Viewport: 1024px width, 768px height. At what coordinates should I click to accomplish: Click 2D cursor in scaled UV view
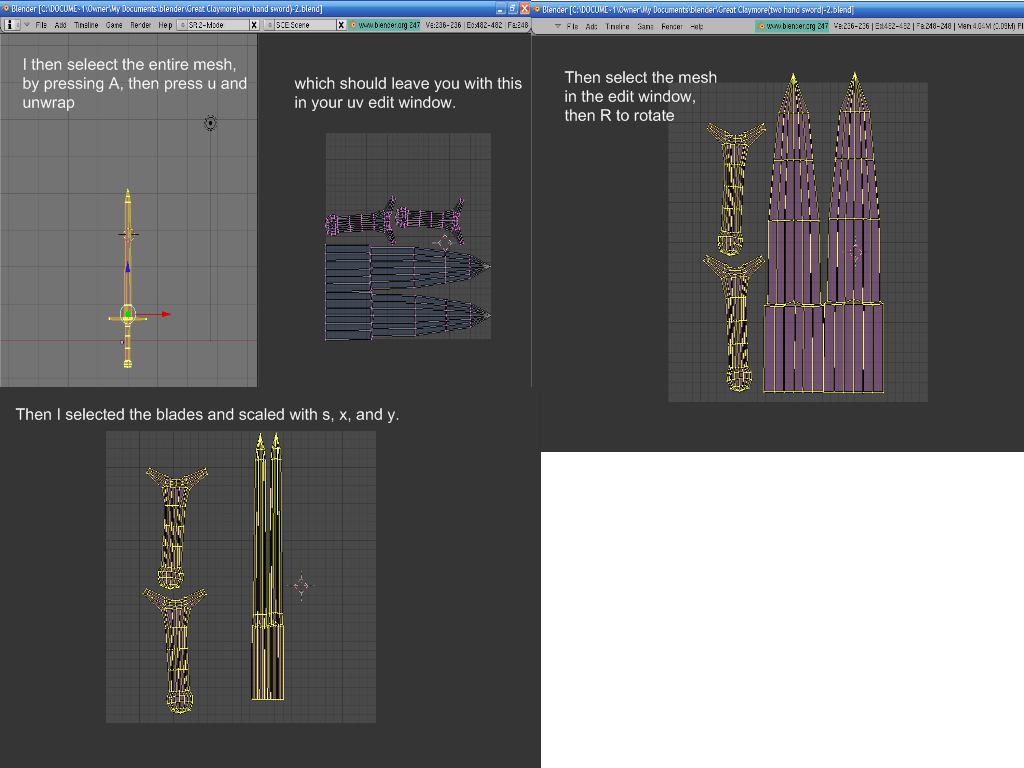[x=300, y=585]
